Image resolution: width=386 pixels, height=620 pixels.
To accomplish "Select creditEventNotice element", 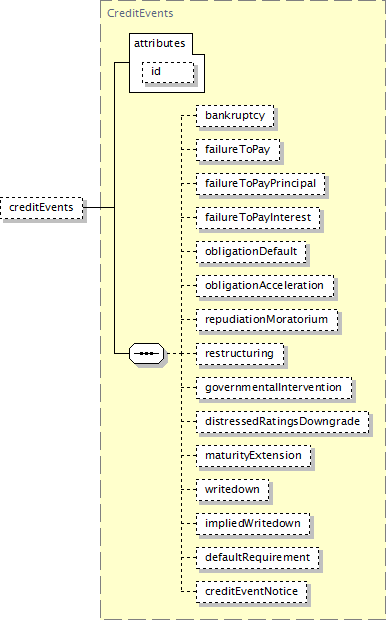I will point(252,592).
